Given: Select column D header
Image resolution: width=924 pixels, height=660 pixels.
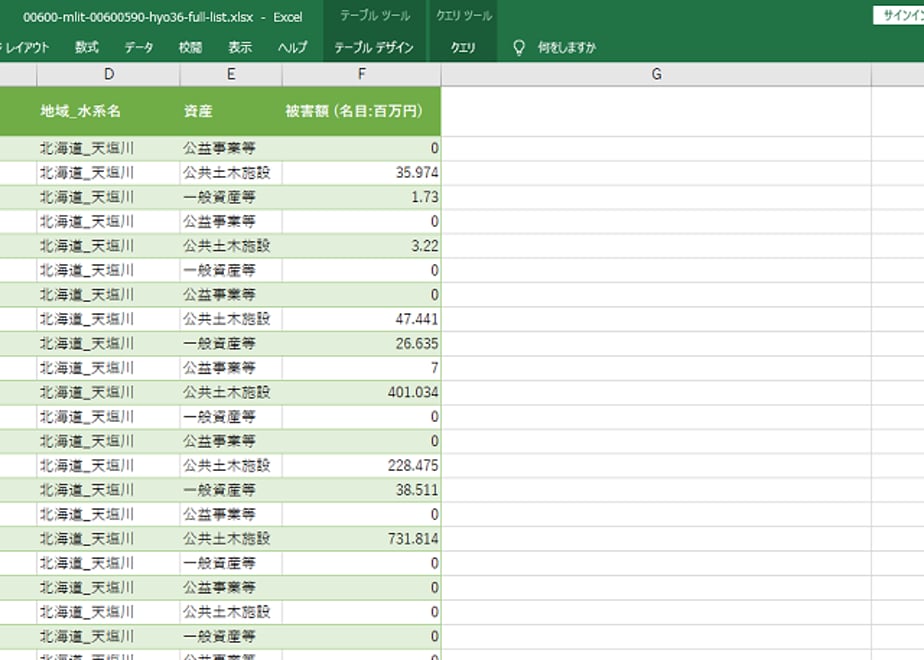Looking at the screenshot, I should coord(108,74).
